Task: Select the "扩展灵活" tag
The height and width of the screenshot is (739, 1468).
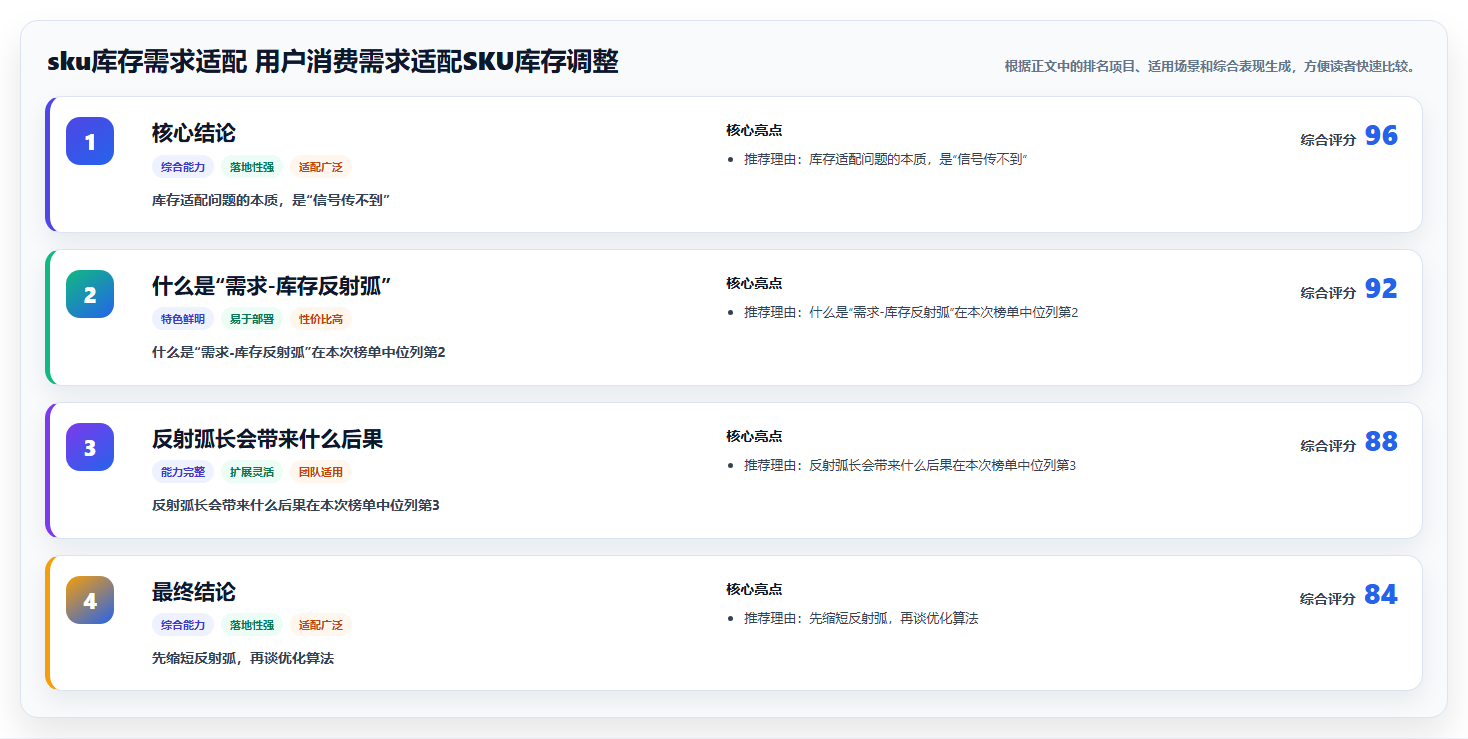Action: (252, 472)
